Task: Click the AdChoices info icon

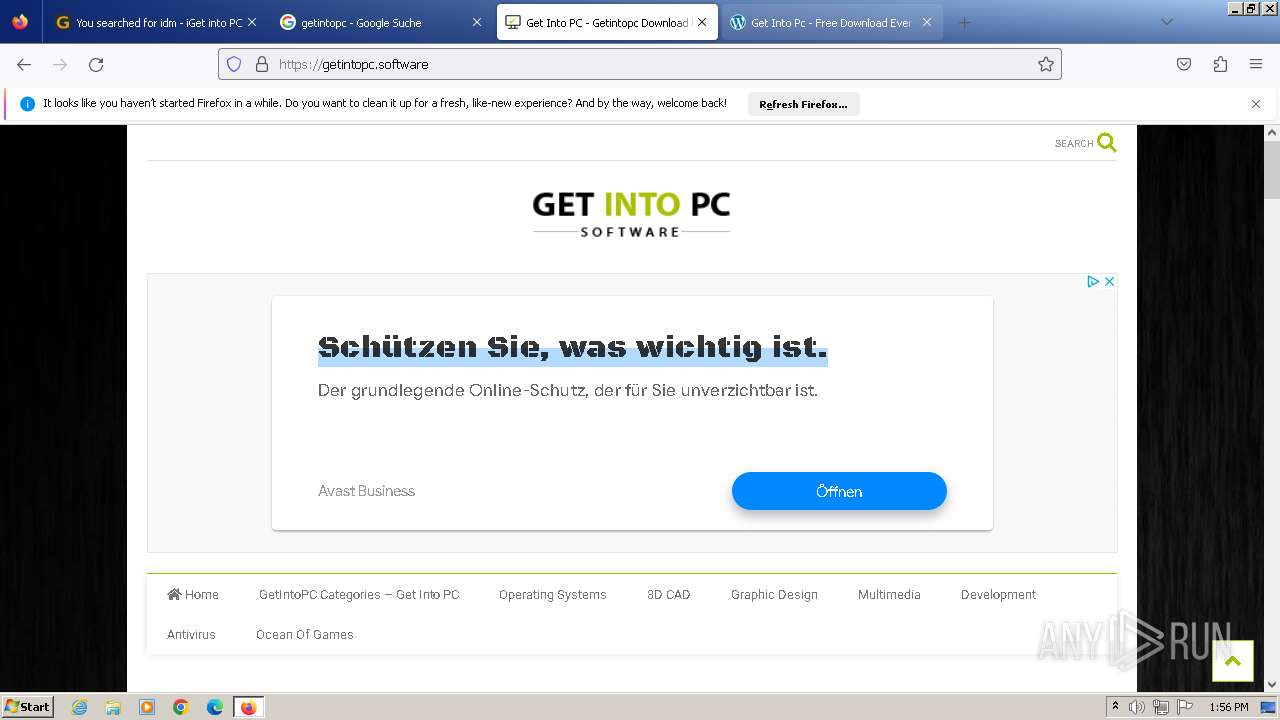Action: pos(1093,282)
